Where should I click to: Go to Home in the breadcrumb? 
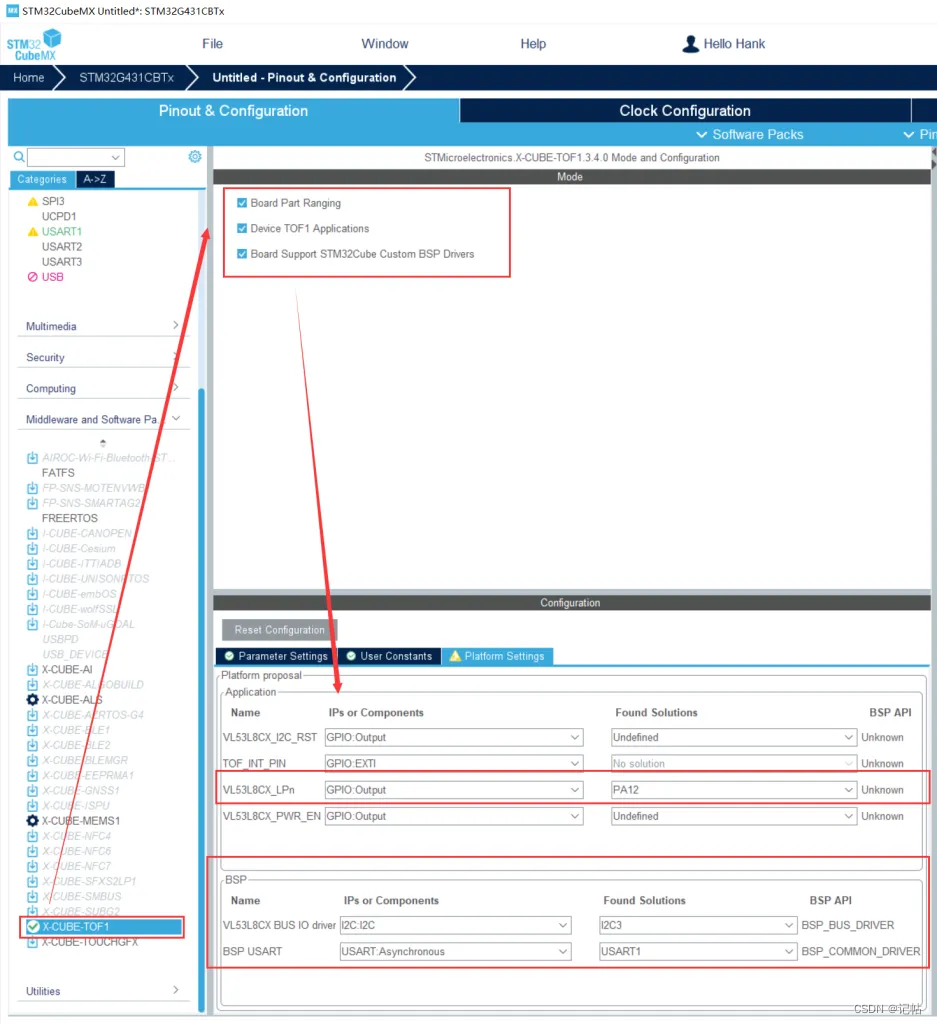pyautogui.click(x=29, y=78)
